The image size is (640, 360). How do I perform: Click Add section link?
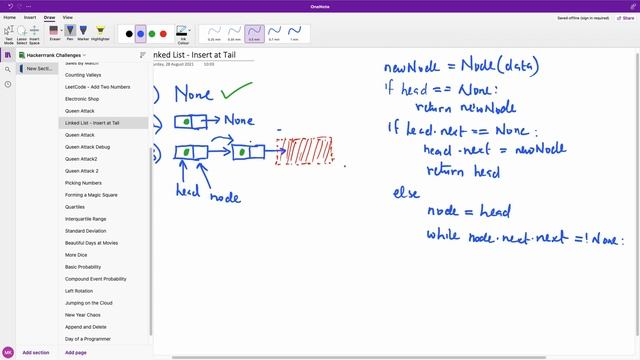pos(36,353)
